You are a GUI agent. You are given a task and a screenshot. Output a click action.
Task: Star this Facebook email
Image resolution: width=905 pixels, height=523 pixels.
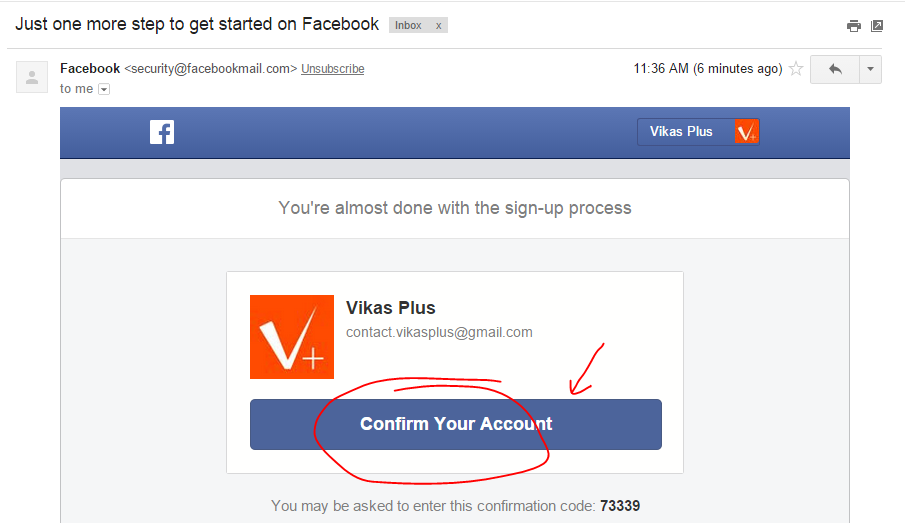[x=796, y=69]
